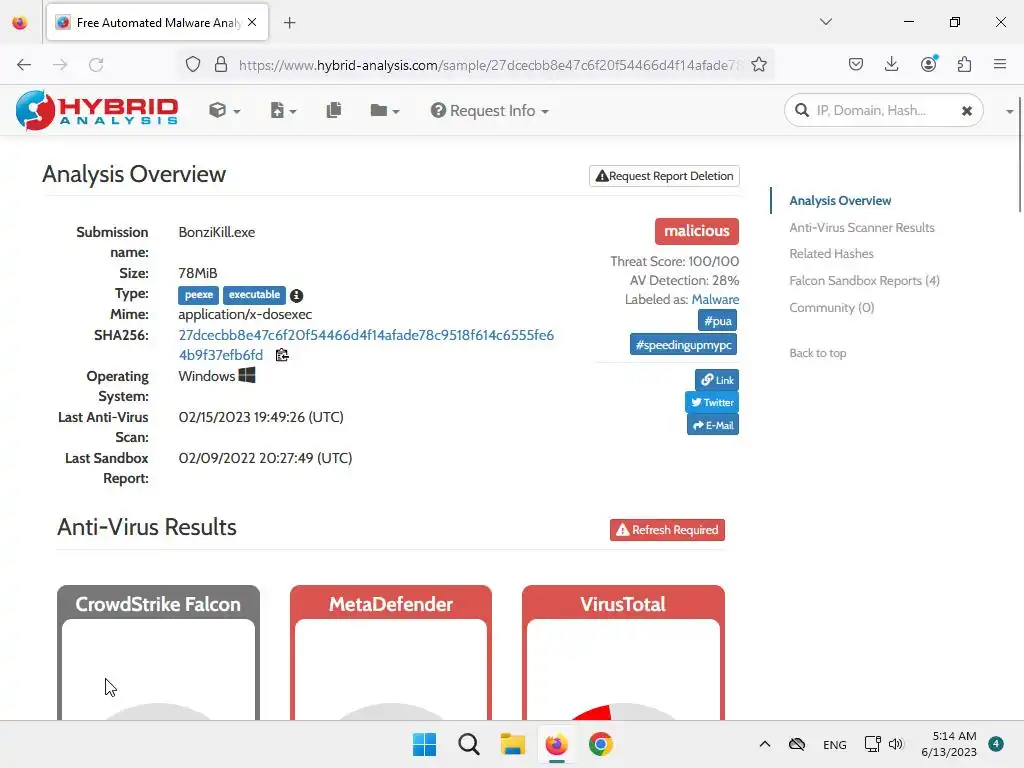Screen dimensions: 1024x768
Task: Open taskbar Search
Action: [469, 744]
